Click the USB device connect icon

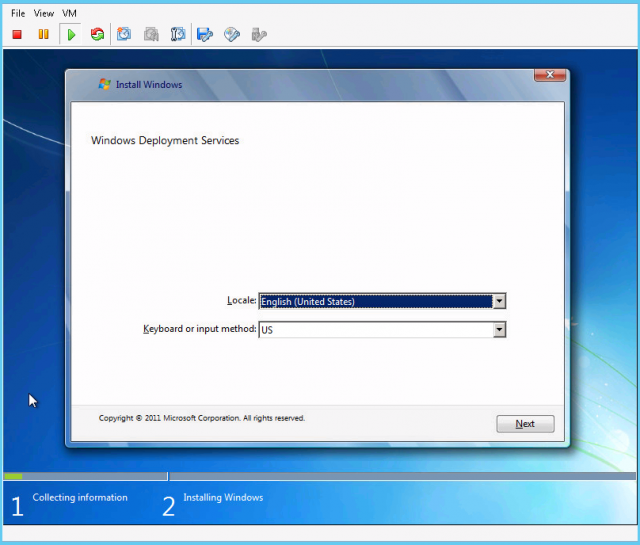tap(259, 35)
